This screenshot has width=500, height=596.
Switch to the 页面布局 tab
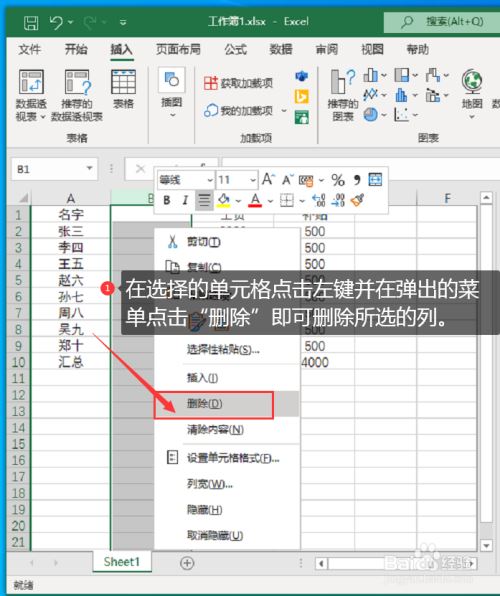click(x=178, y=49)
